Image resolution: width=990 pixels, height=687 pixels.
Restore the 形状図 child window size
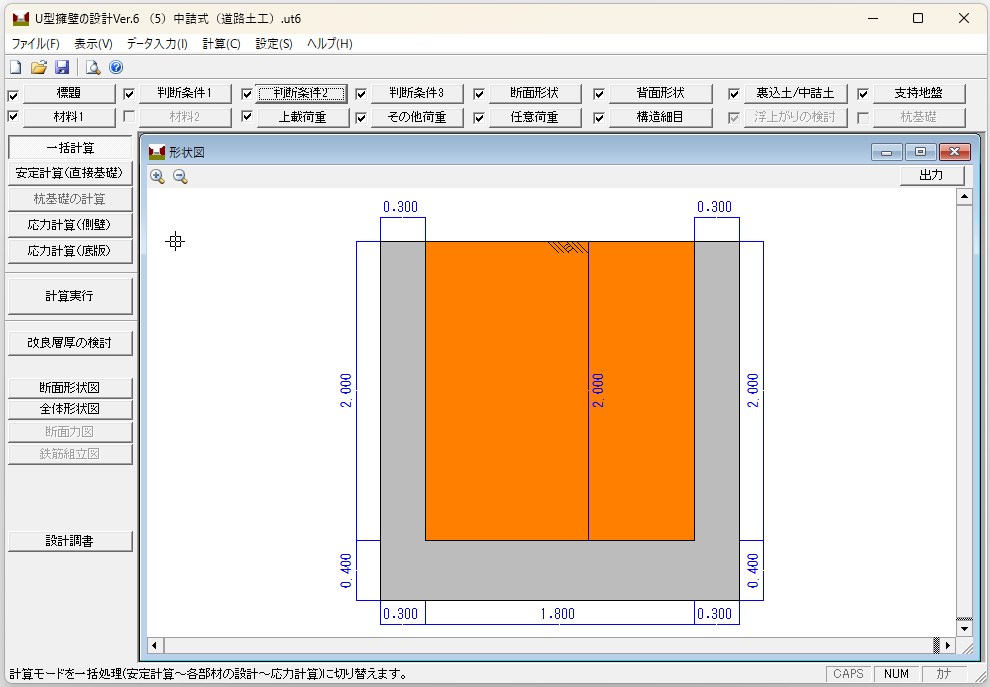pyautogui.click(x=920, y=152)
